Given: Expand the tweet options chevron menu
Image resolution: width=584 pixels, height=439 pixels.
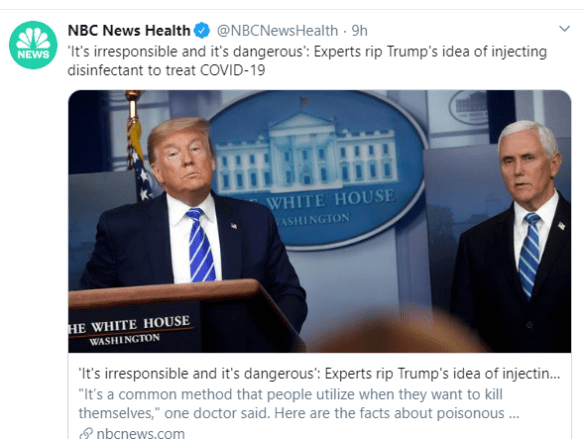Looking at the screenshot, I should click(x=565, y=29).
